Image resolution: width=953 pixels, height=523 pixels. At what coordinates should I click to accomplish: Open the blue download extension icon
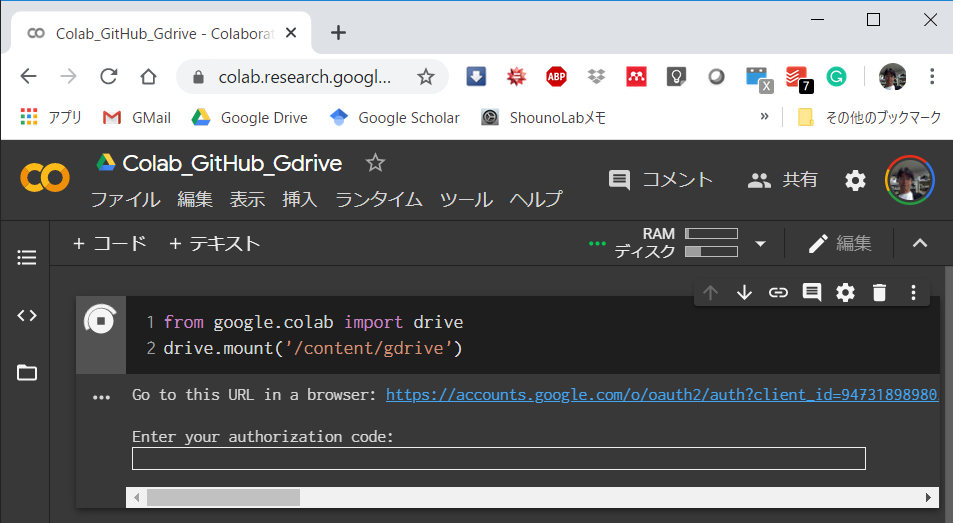476,77
